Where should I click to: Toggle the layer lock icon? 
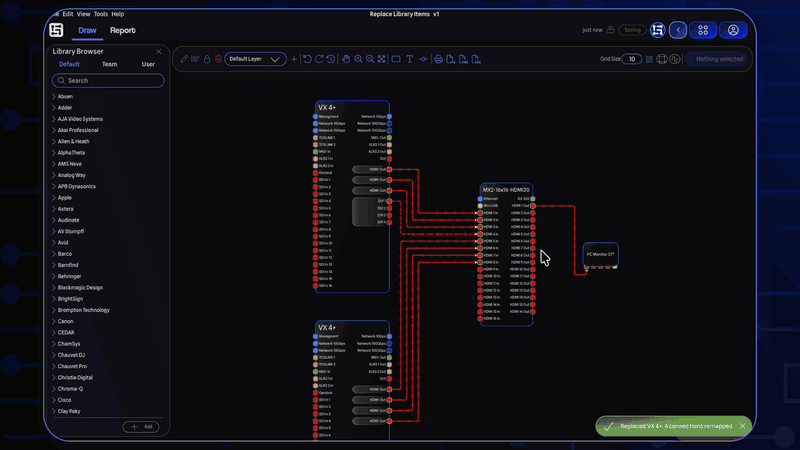pyautogui.click(x=207, y=59)
